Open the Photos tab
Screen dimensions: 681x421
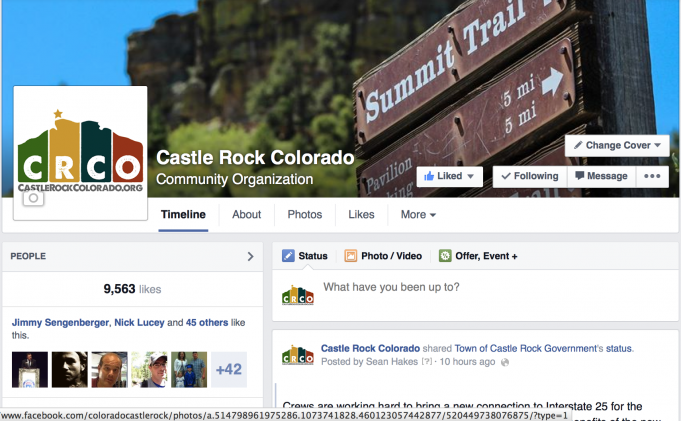click(x=304, y=215)
